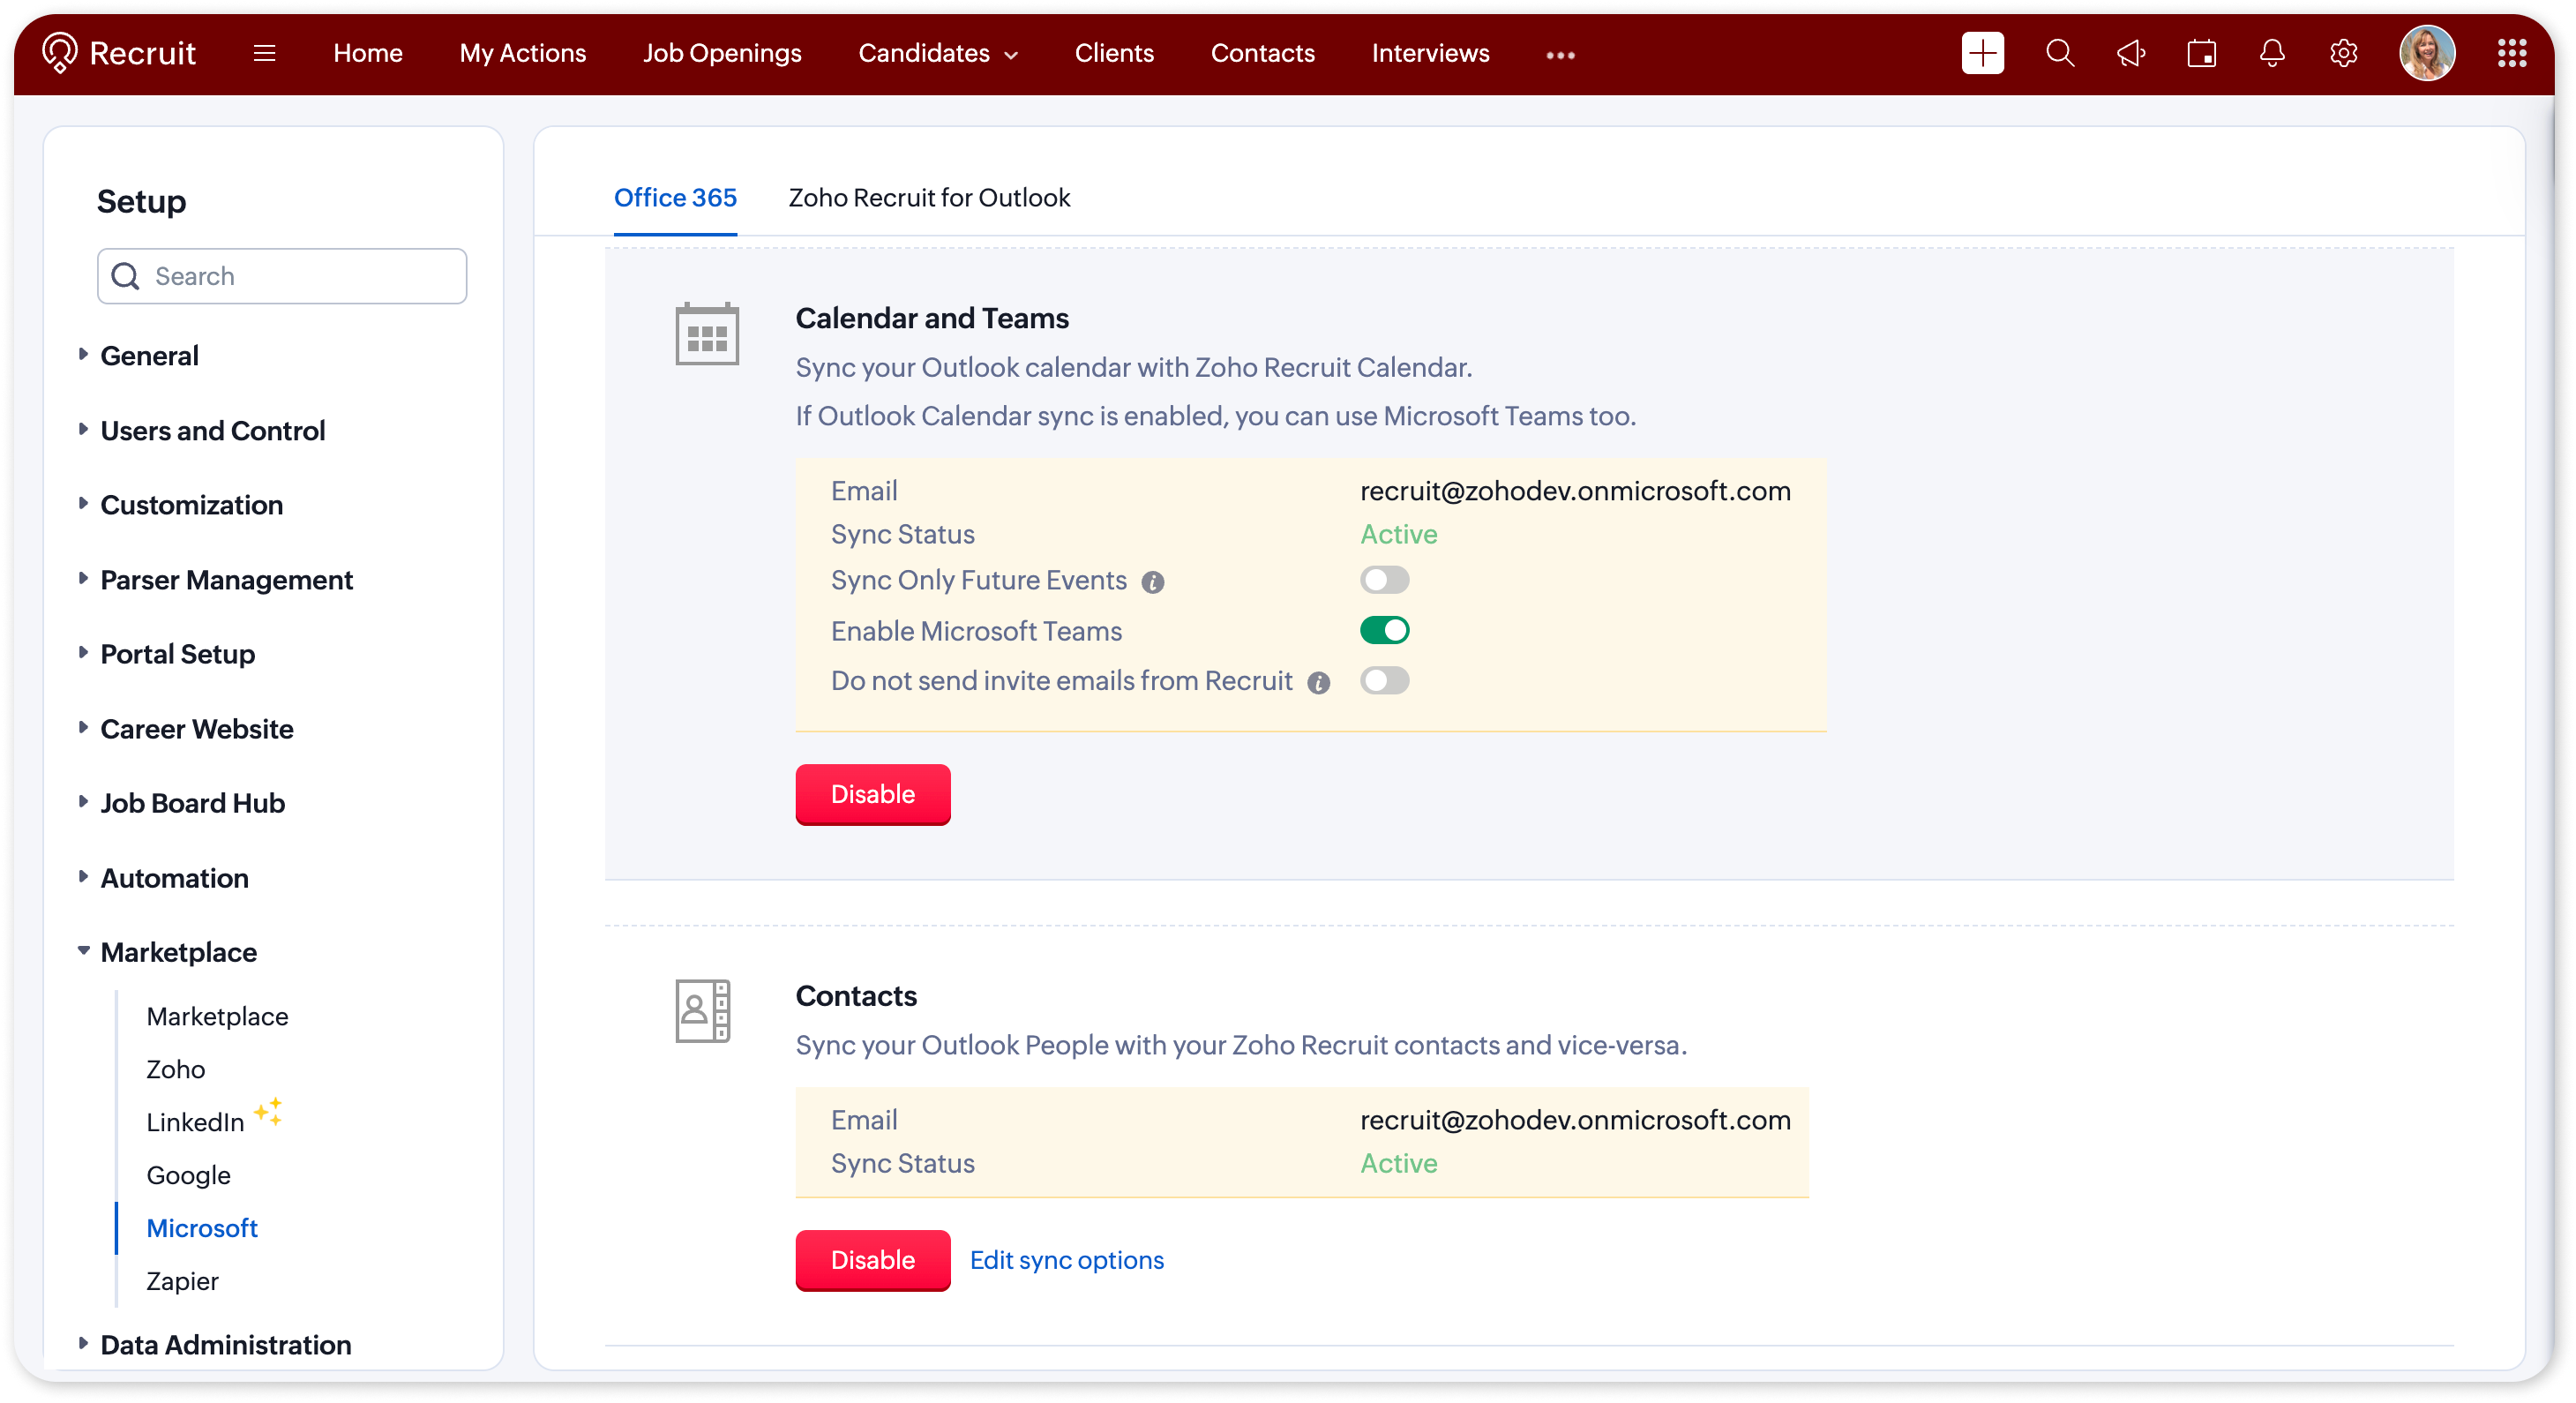The height and width of the screenshot is (1403, 2576).
Task: Click the plus quick-create icon
Action: point(1982,53)
